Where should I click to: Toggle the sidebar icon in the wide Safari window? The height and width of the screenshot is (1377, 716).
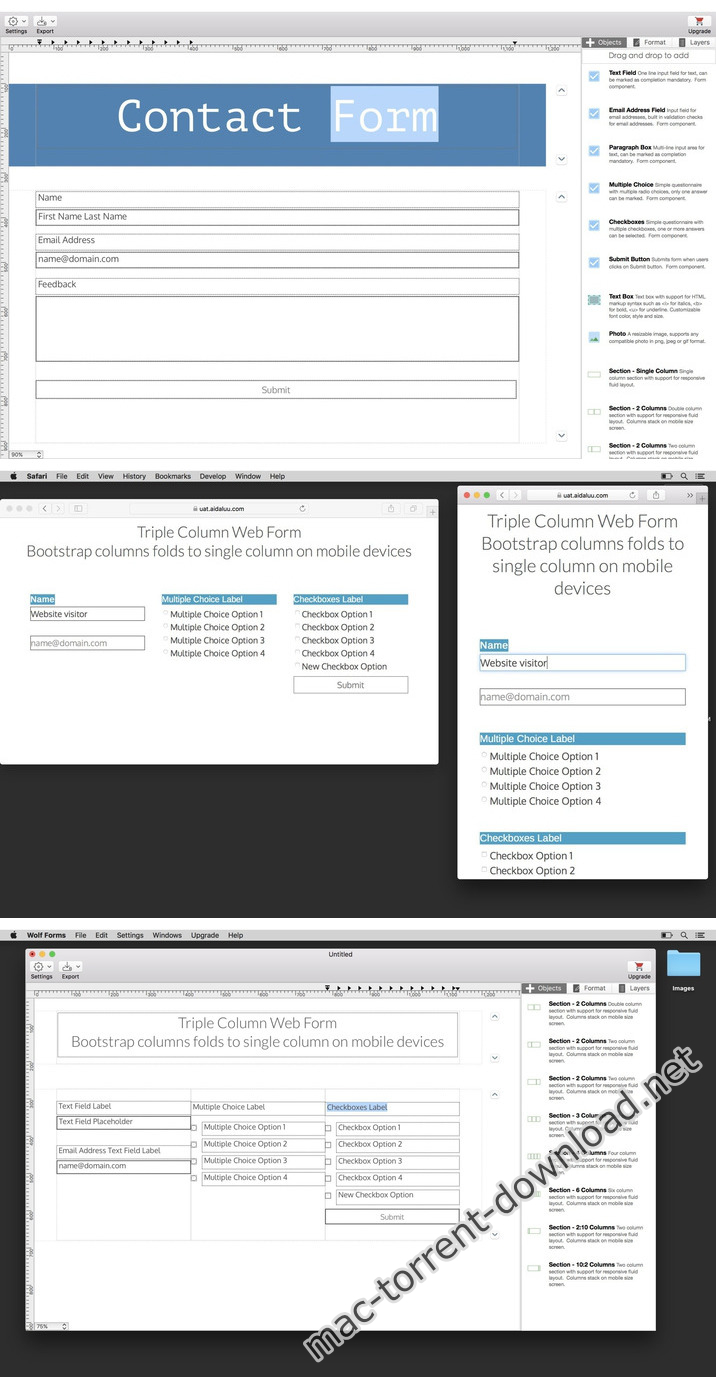(x=78, y=508)
